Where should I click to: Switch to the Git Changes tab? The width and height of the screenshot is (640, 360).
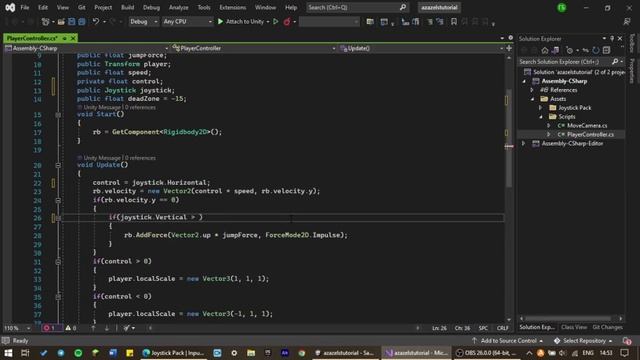[607, 327]
